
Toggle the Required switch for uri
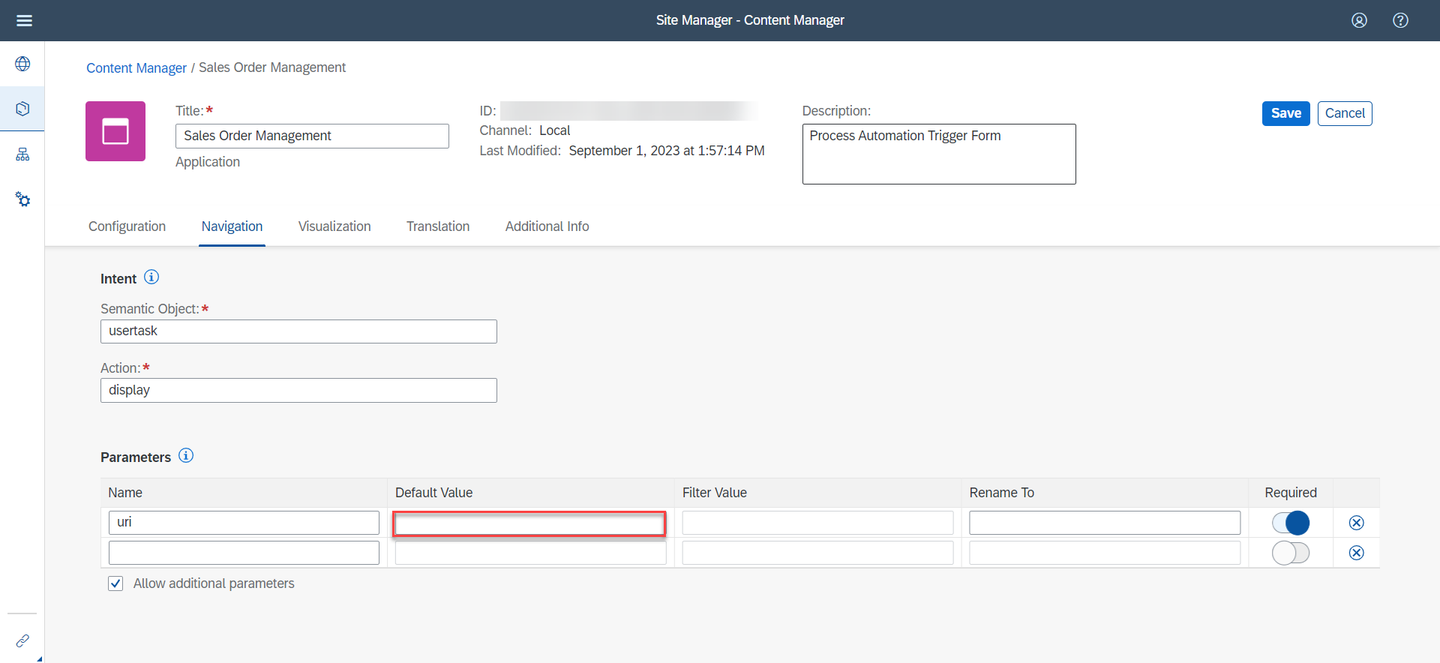coord(1290,522)
